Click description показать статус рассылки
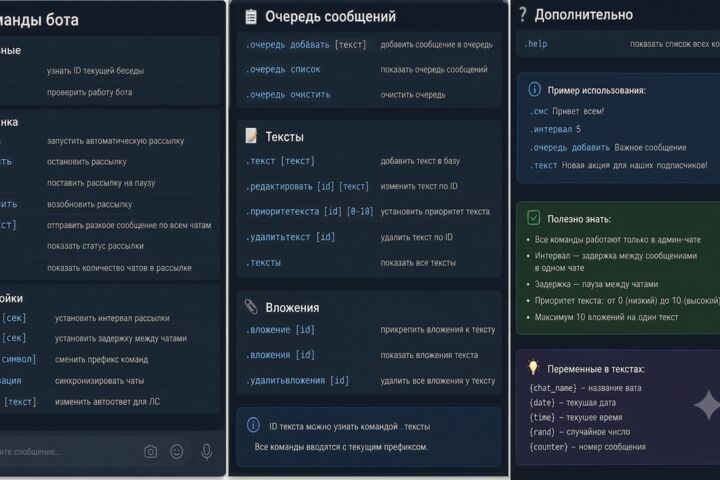This screenshot has width=720, height=480. (96, 246)
